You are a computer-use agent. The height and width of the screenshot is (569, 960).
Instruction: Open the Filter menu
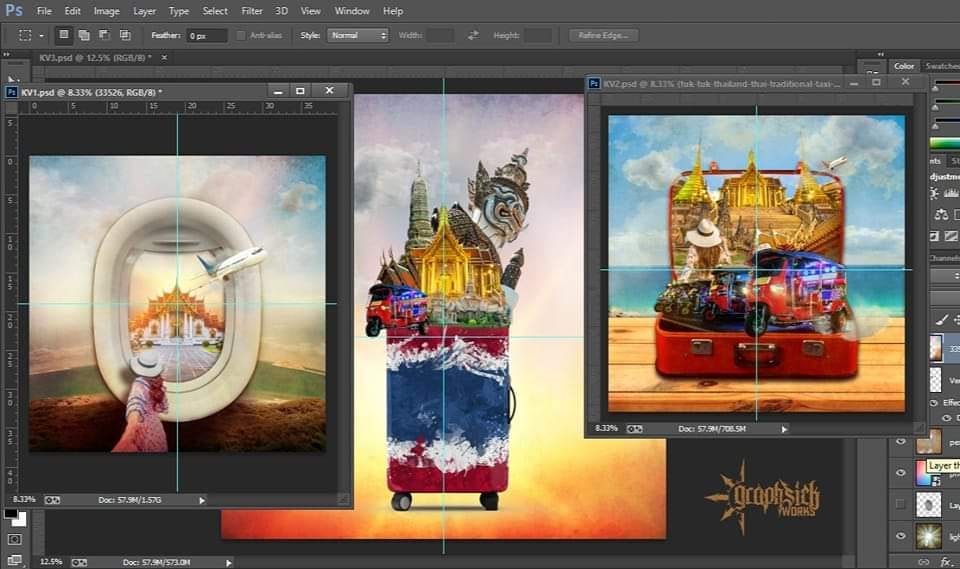tap(252, 11)
